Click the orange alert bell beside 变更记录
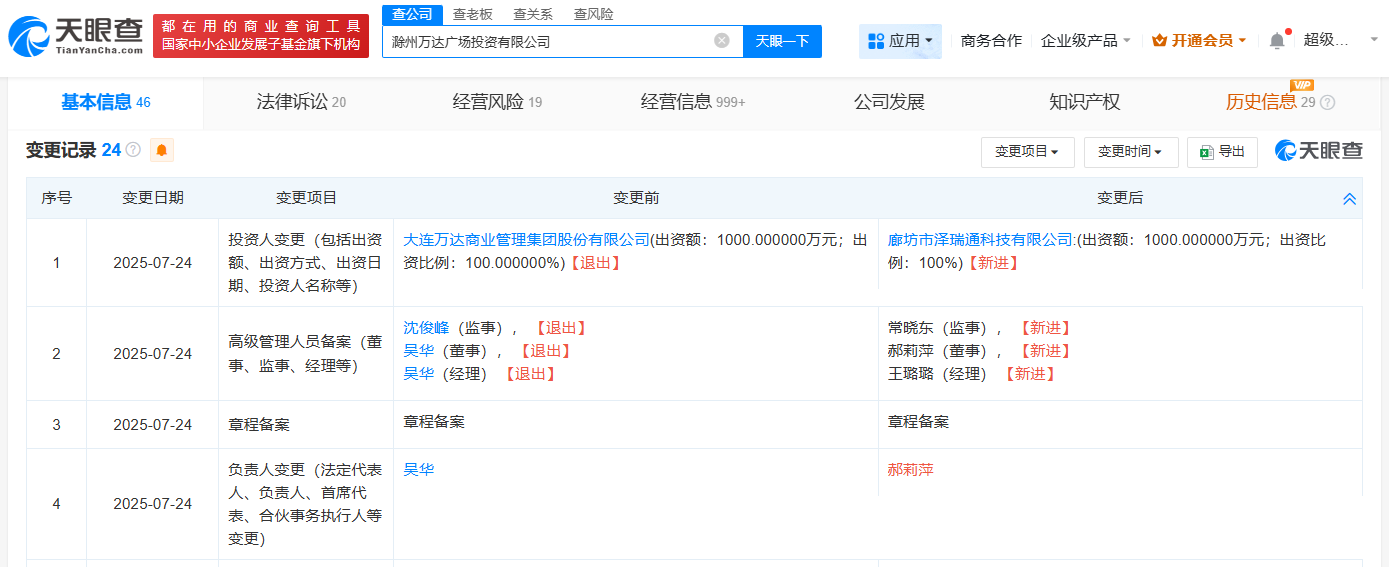 pos(161,151)
